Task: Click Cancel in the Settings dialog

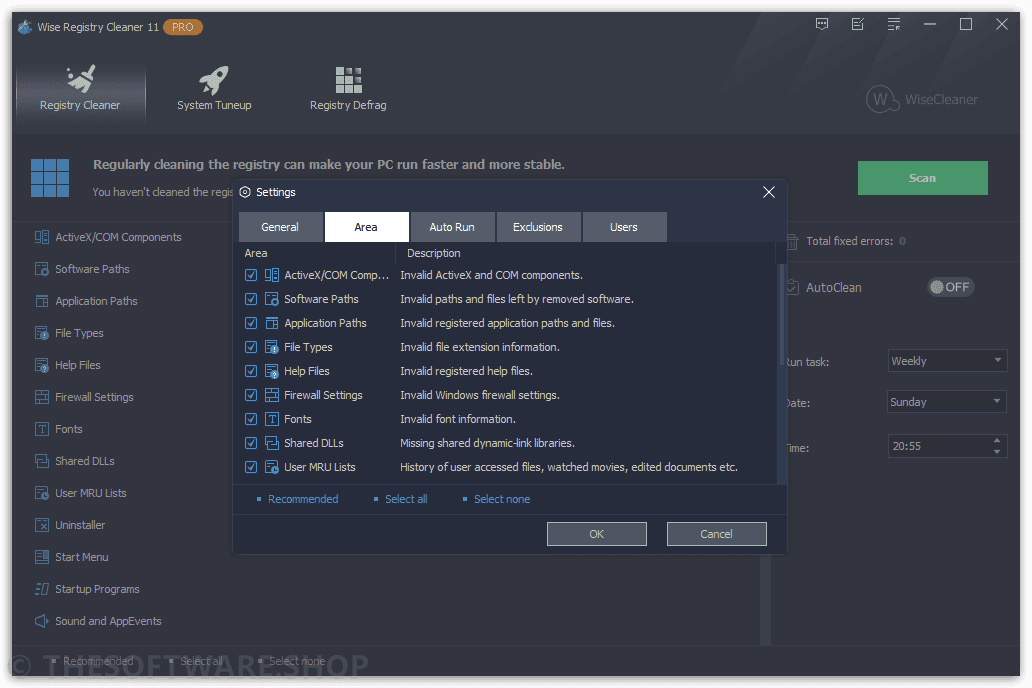Action: click(x=716, y=534)
